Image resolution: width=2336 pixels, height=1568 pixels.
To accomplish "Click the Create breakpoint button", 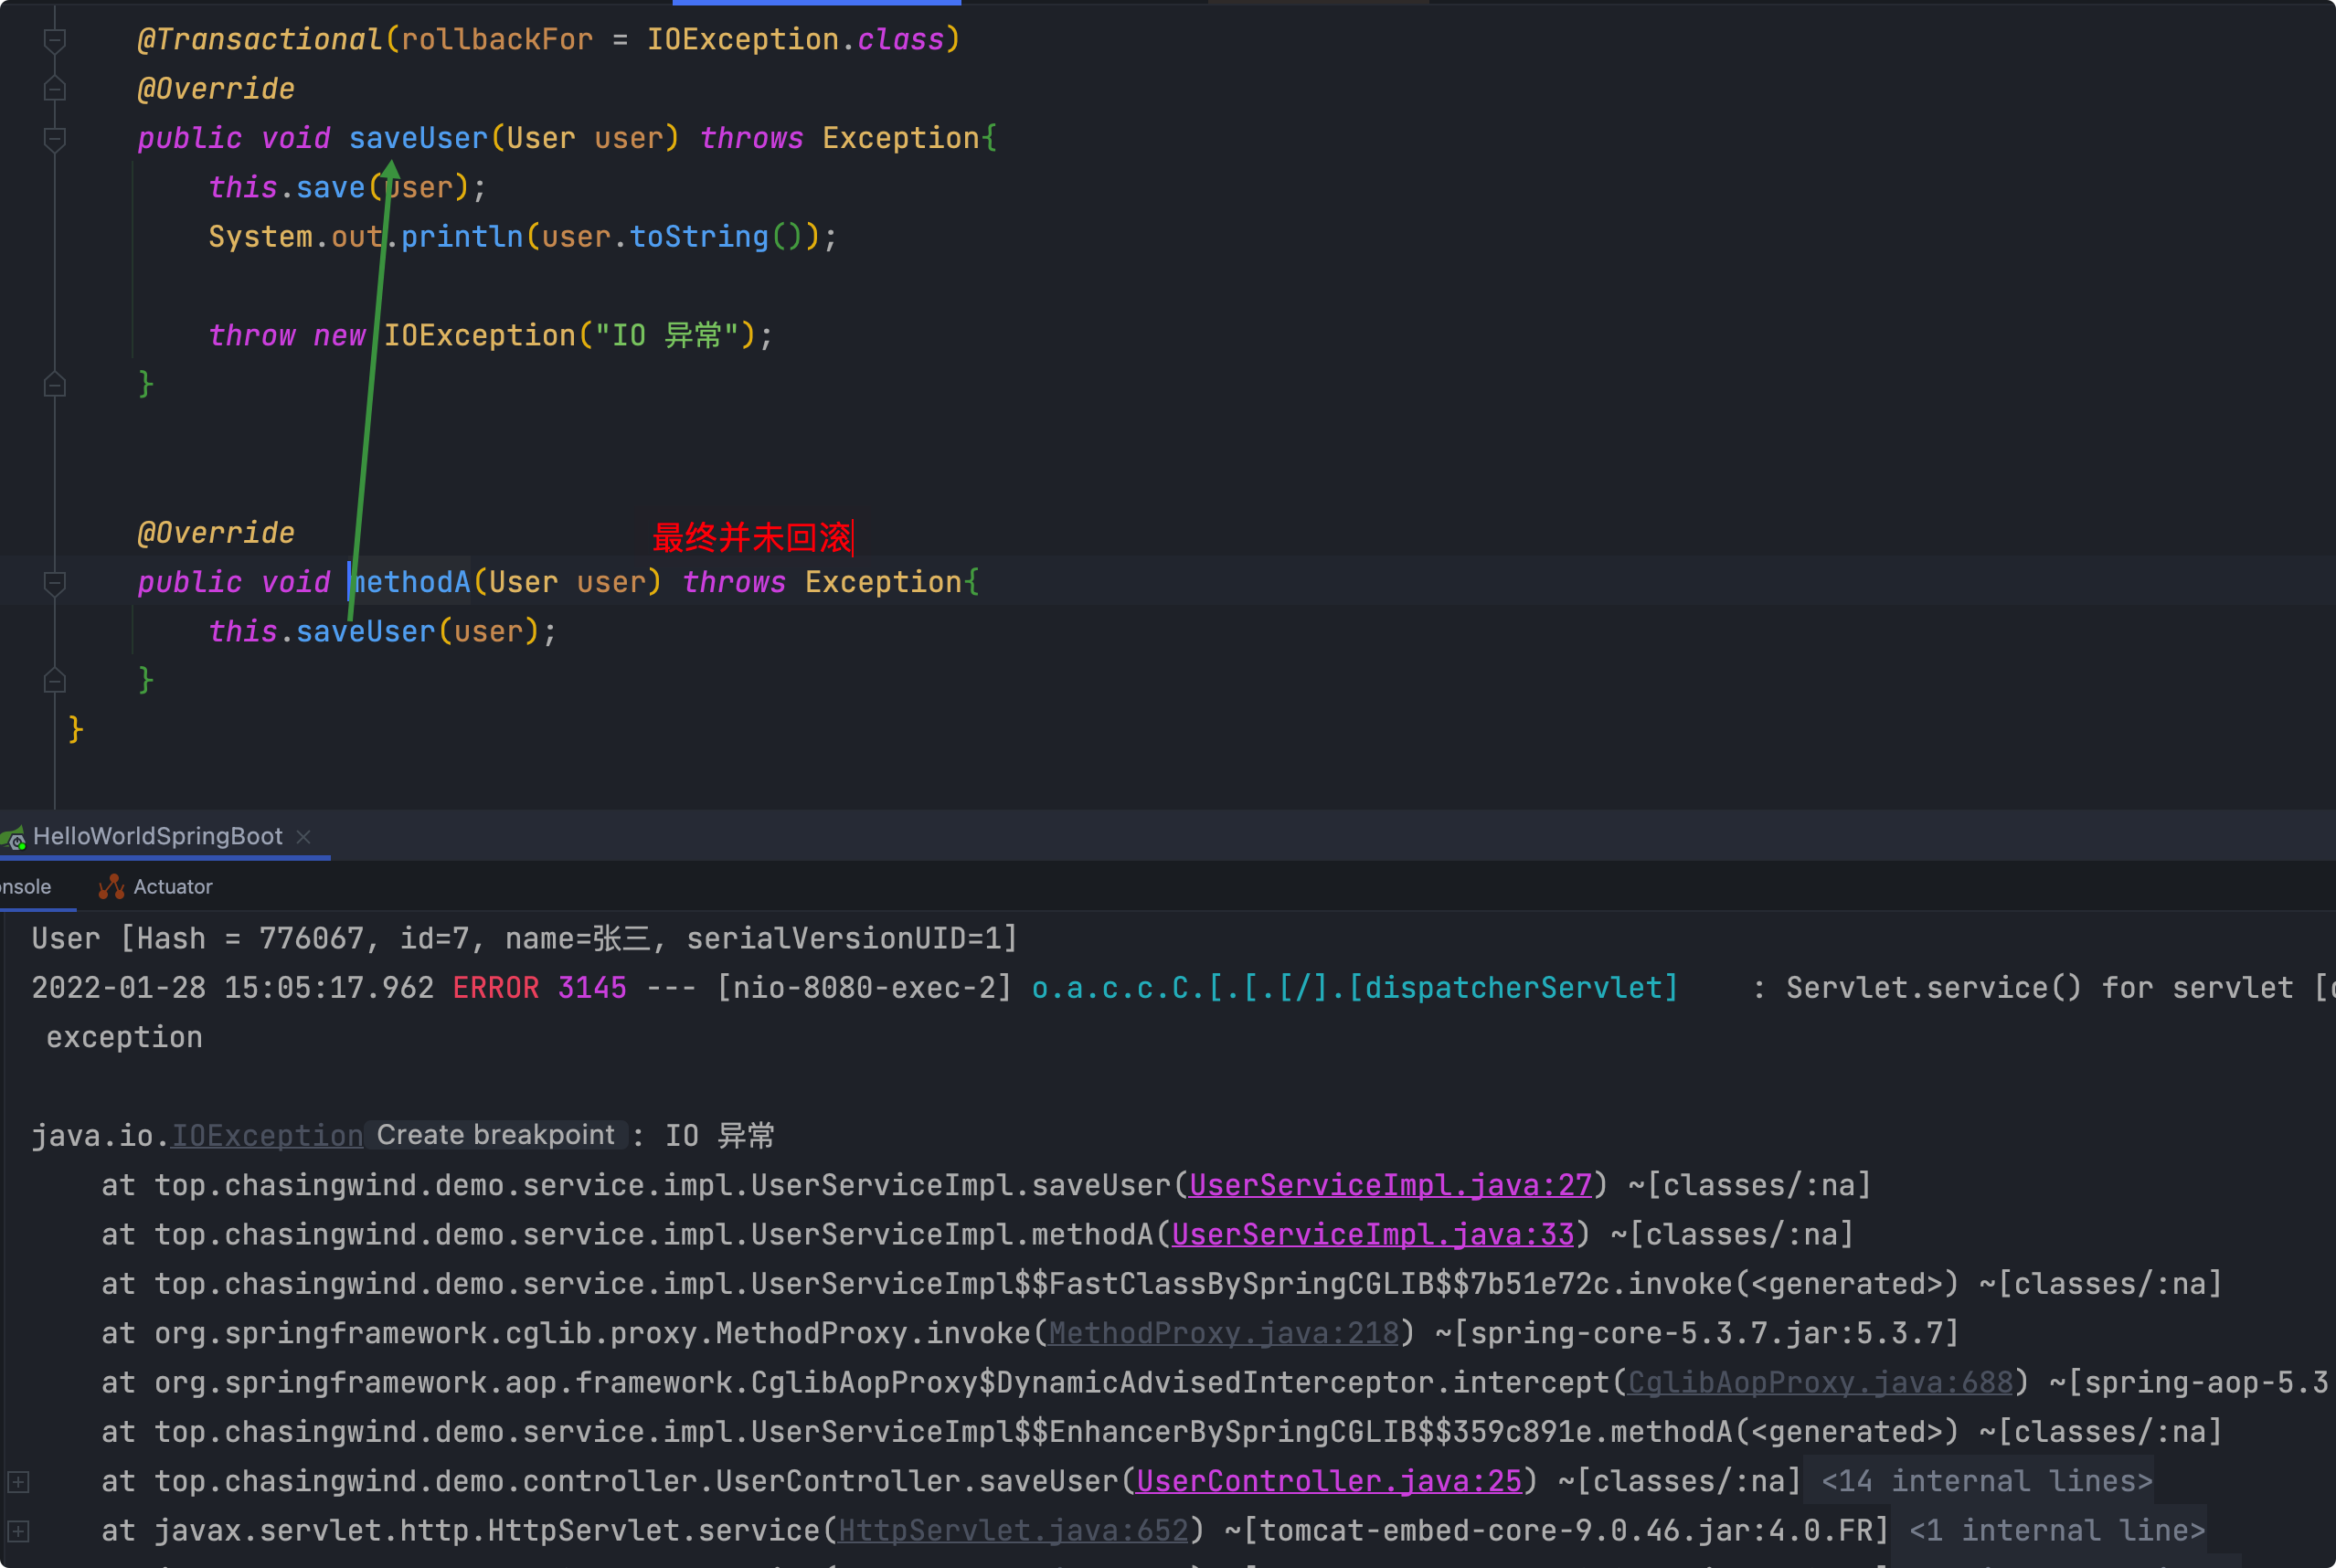I will [x=495, y=1135].
